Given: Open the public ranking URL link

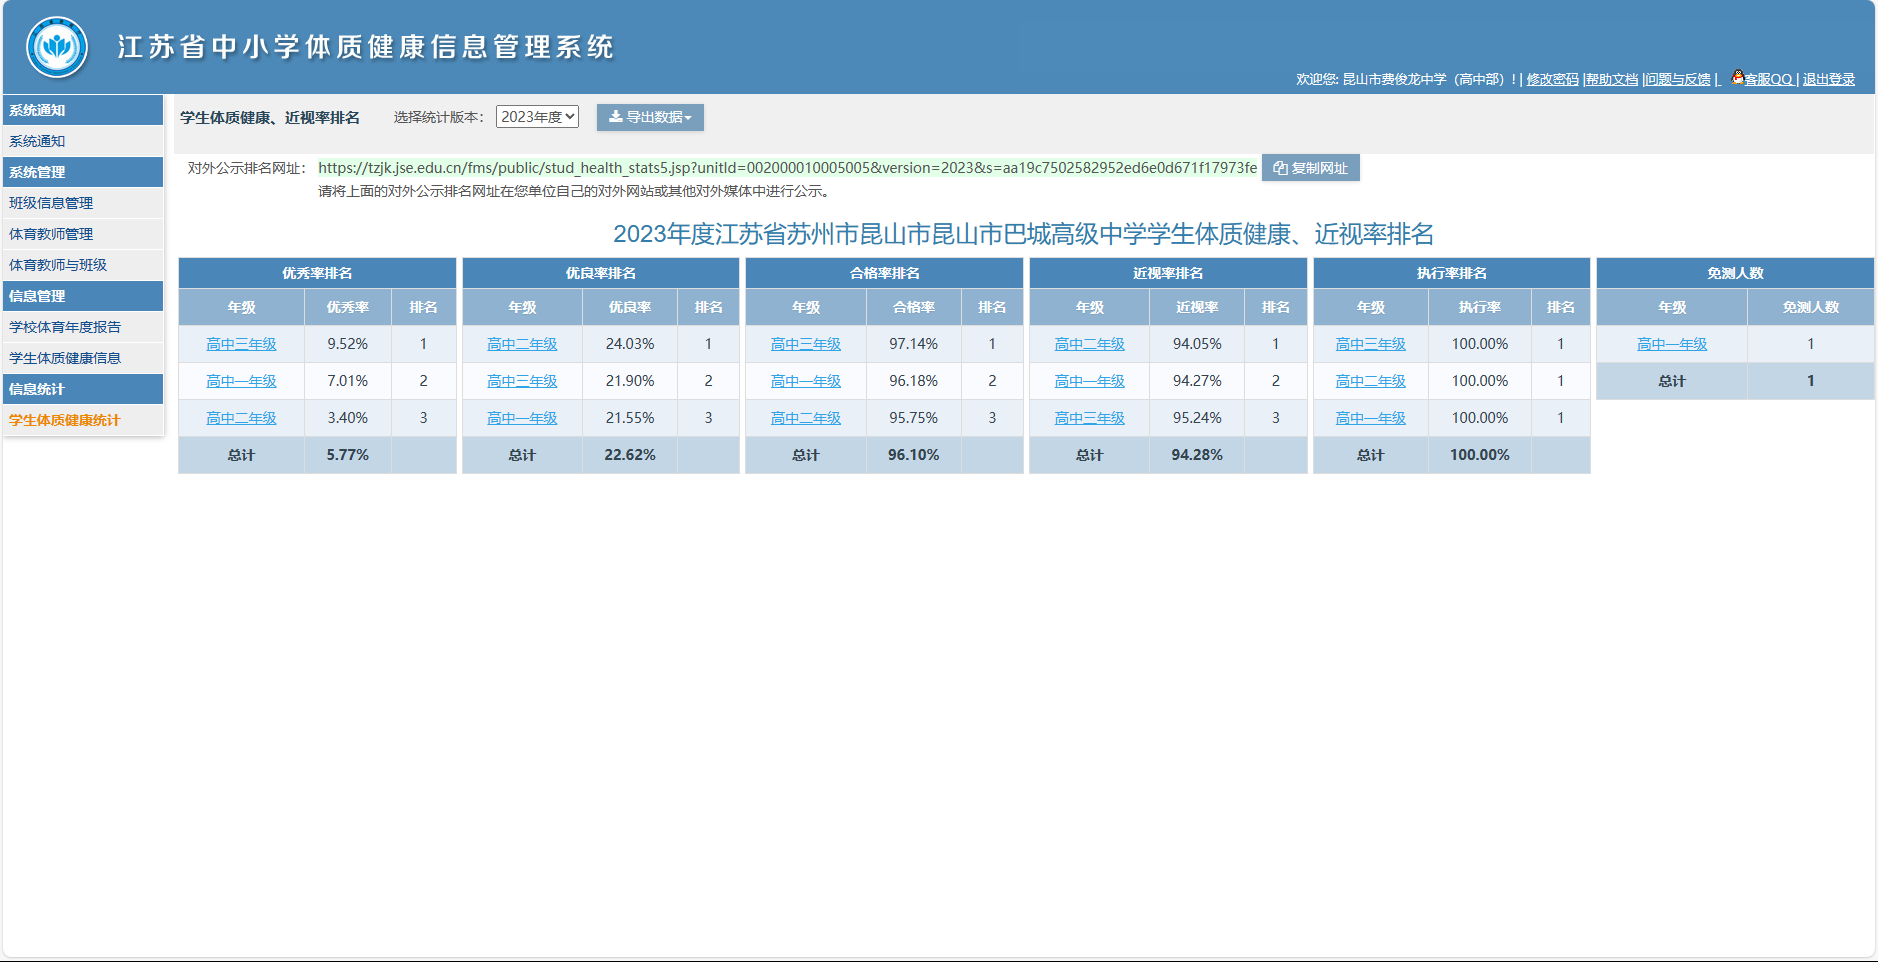Looking at the screenshot, I should pos(787,168).
